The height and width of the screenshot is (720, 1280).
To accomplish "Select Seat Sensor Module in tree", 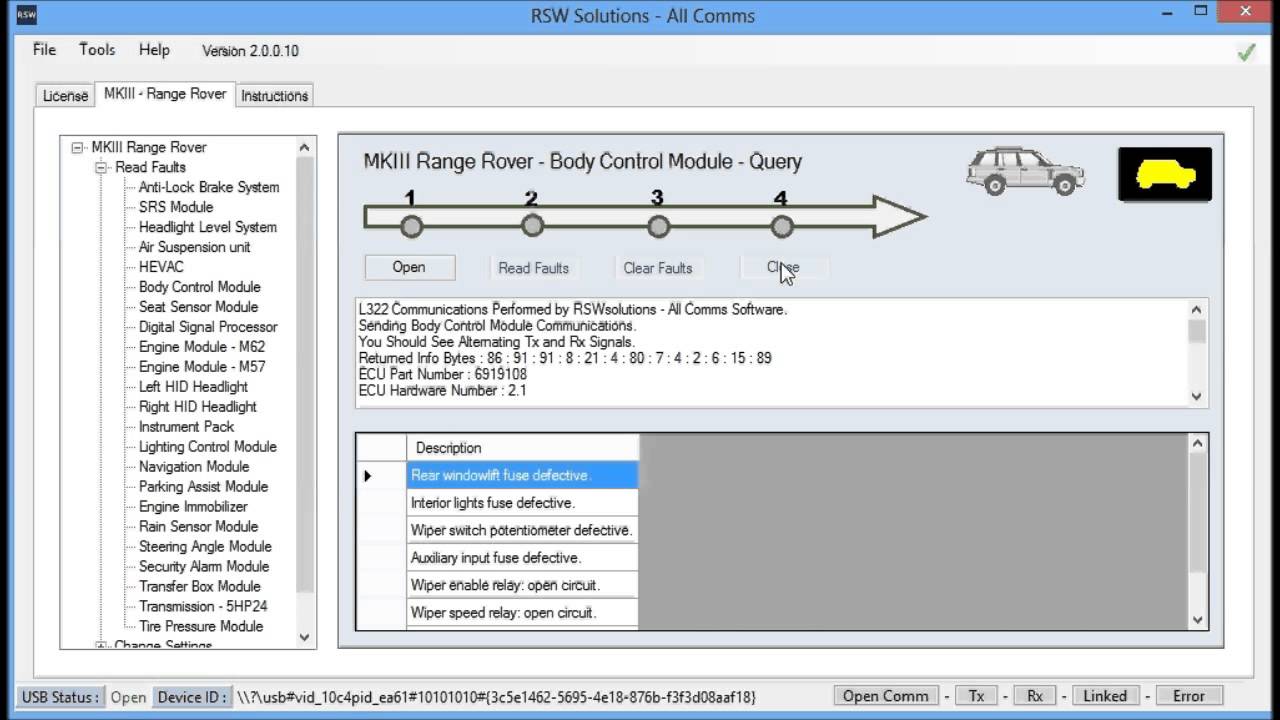I will pos(198,307).
